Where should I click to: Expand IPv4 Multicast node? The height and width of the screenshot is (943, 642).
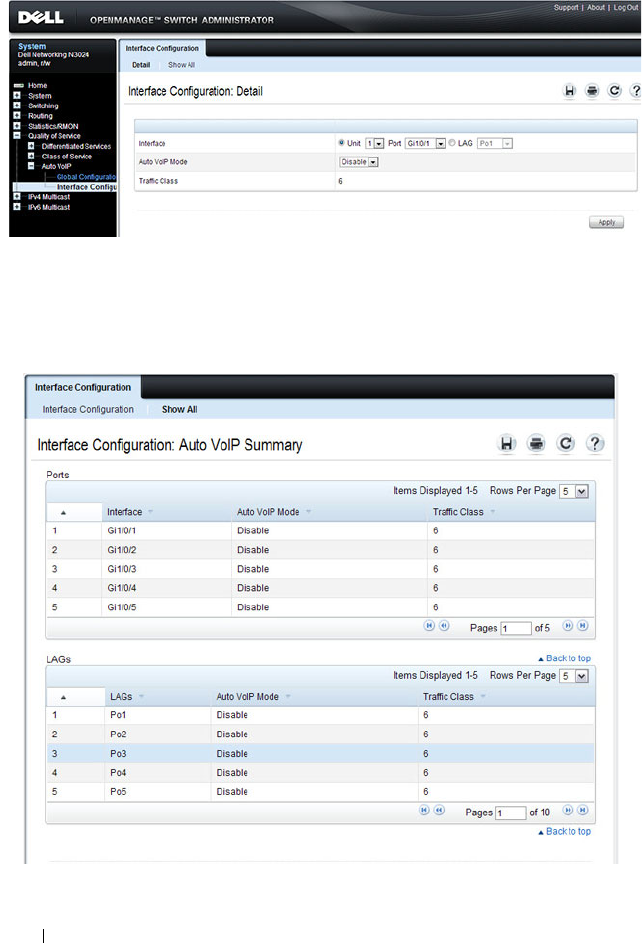pos(17,197)
